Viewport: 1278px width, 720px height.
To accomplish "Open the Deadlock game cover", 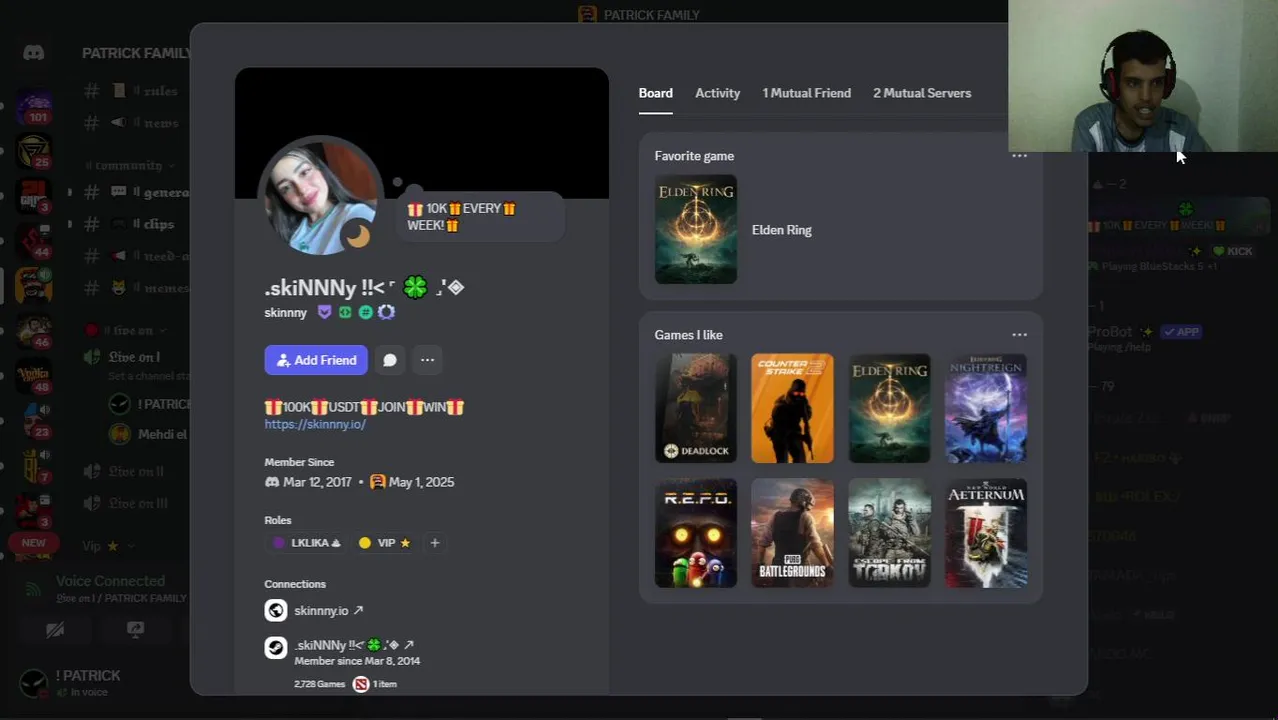I will point(696,408).
